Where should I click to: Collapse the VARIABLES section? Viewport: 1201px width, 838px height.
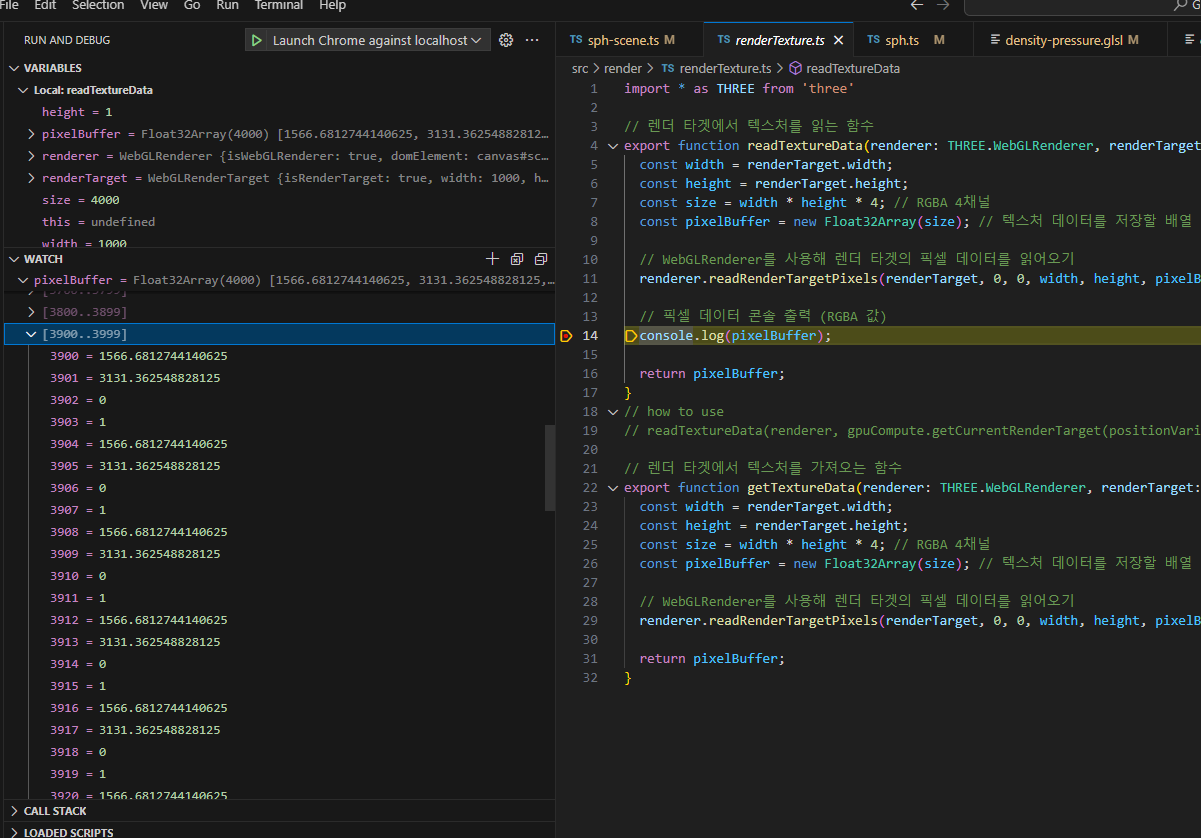tap(15, 68)
